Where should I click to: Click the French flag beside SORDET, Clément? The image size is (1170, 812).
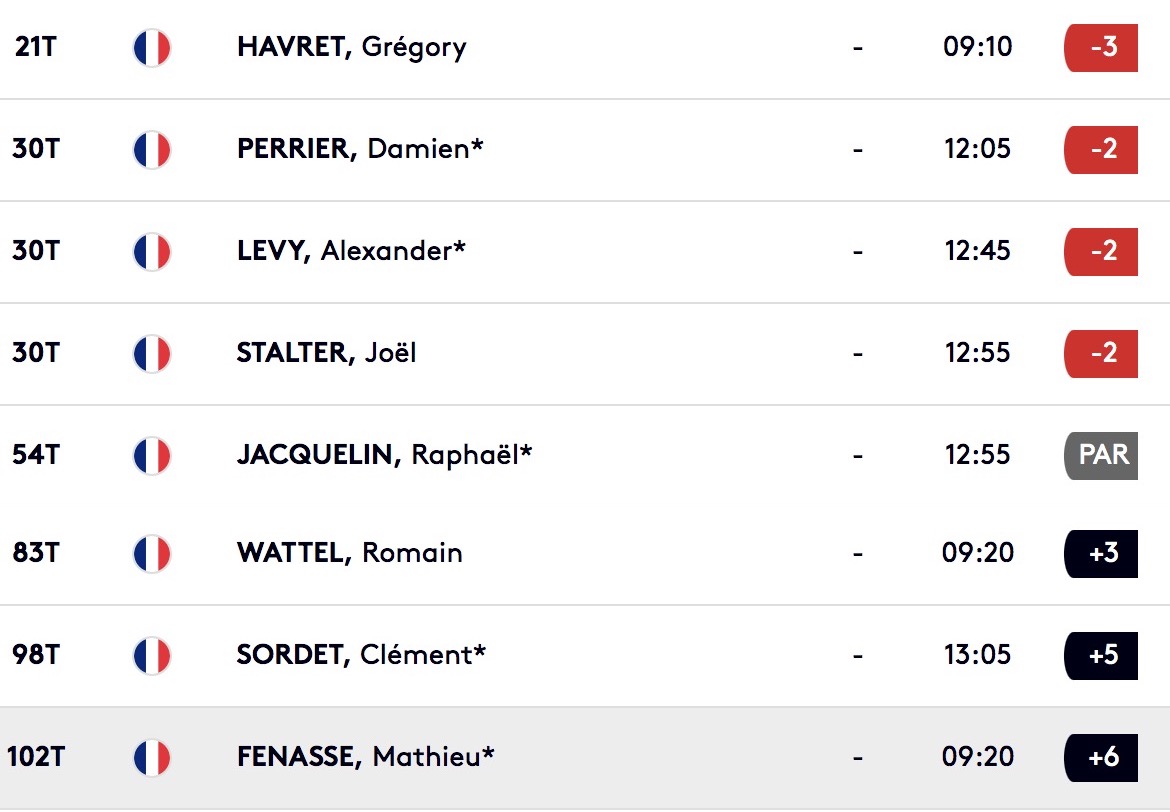click(152, 655)
